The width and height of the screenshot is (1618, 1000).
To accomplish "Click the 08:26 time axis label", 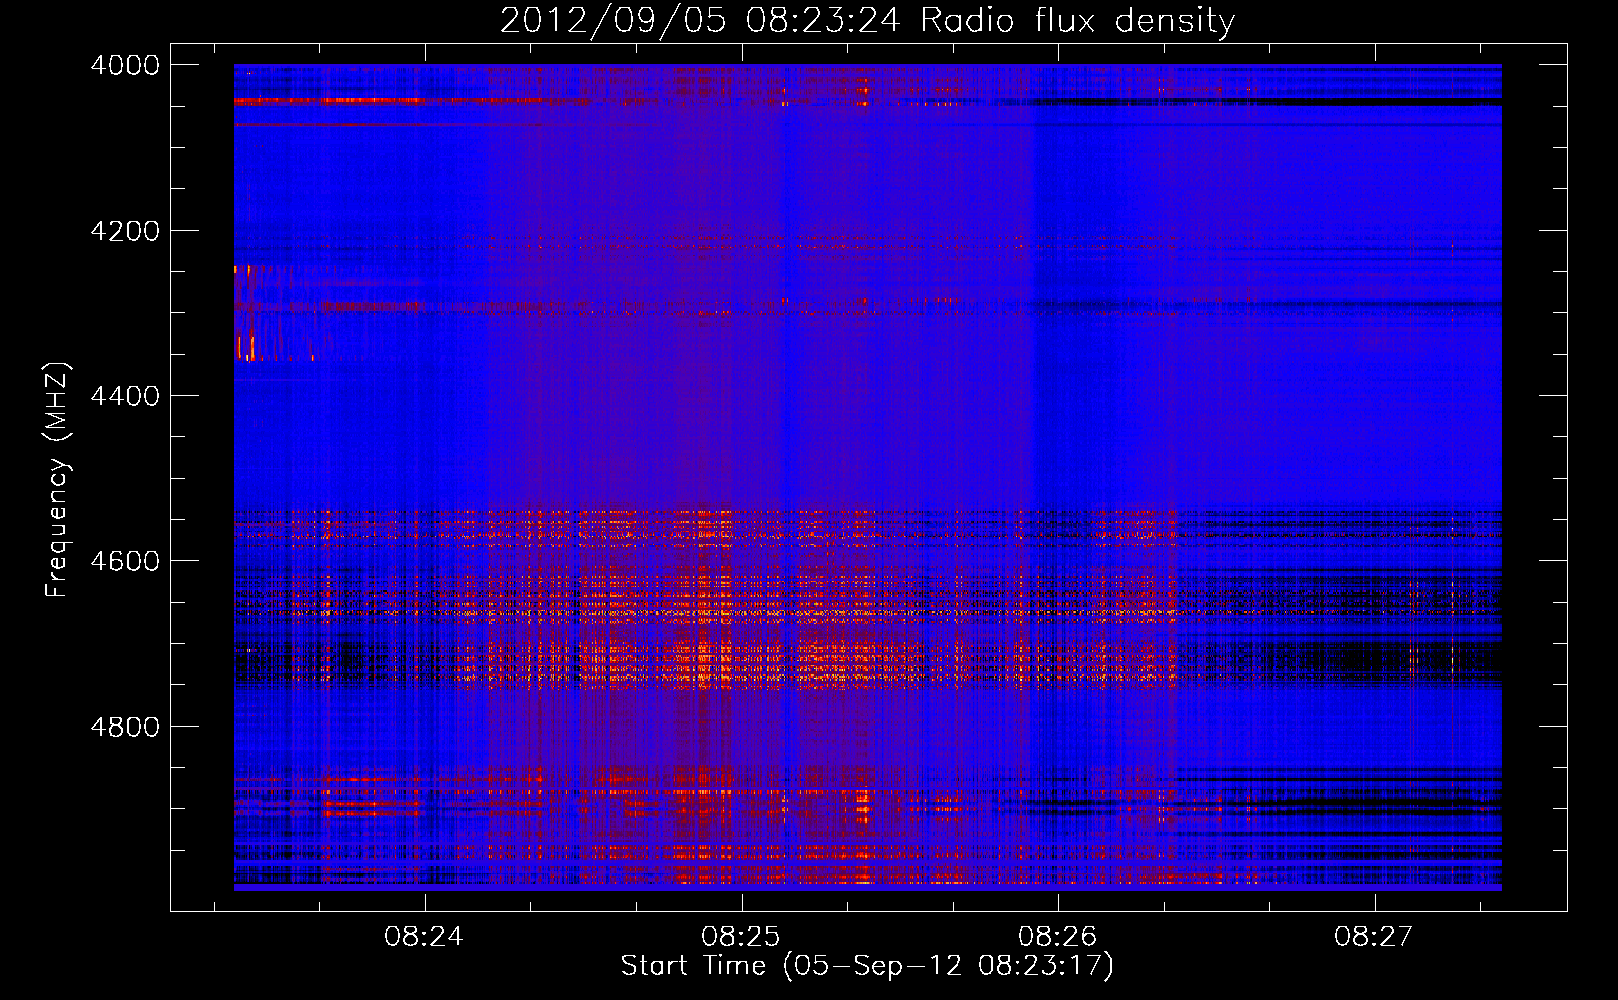I will (x=1058, y=937).
